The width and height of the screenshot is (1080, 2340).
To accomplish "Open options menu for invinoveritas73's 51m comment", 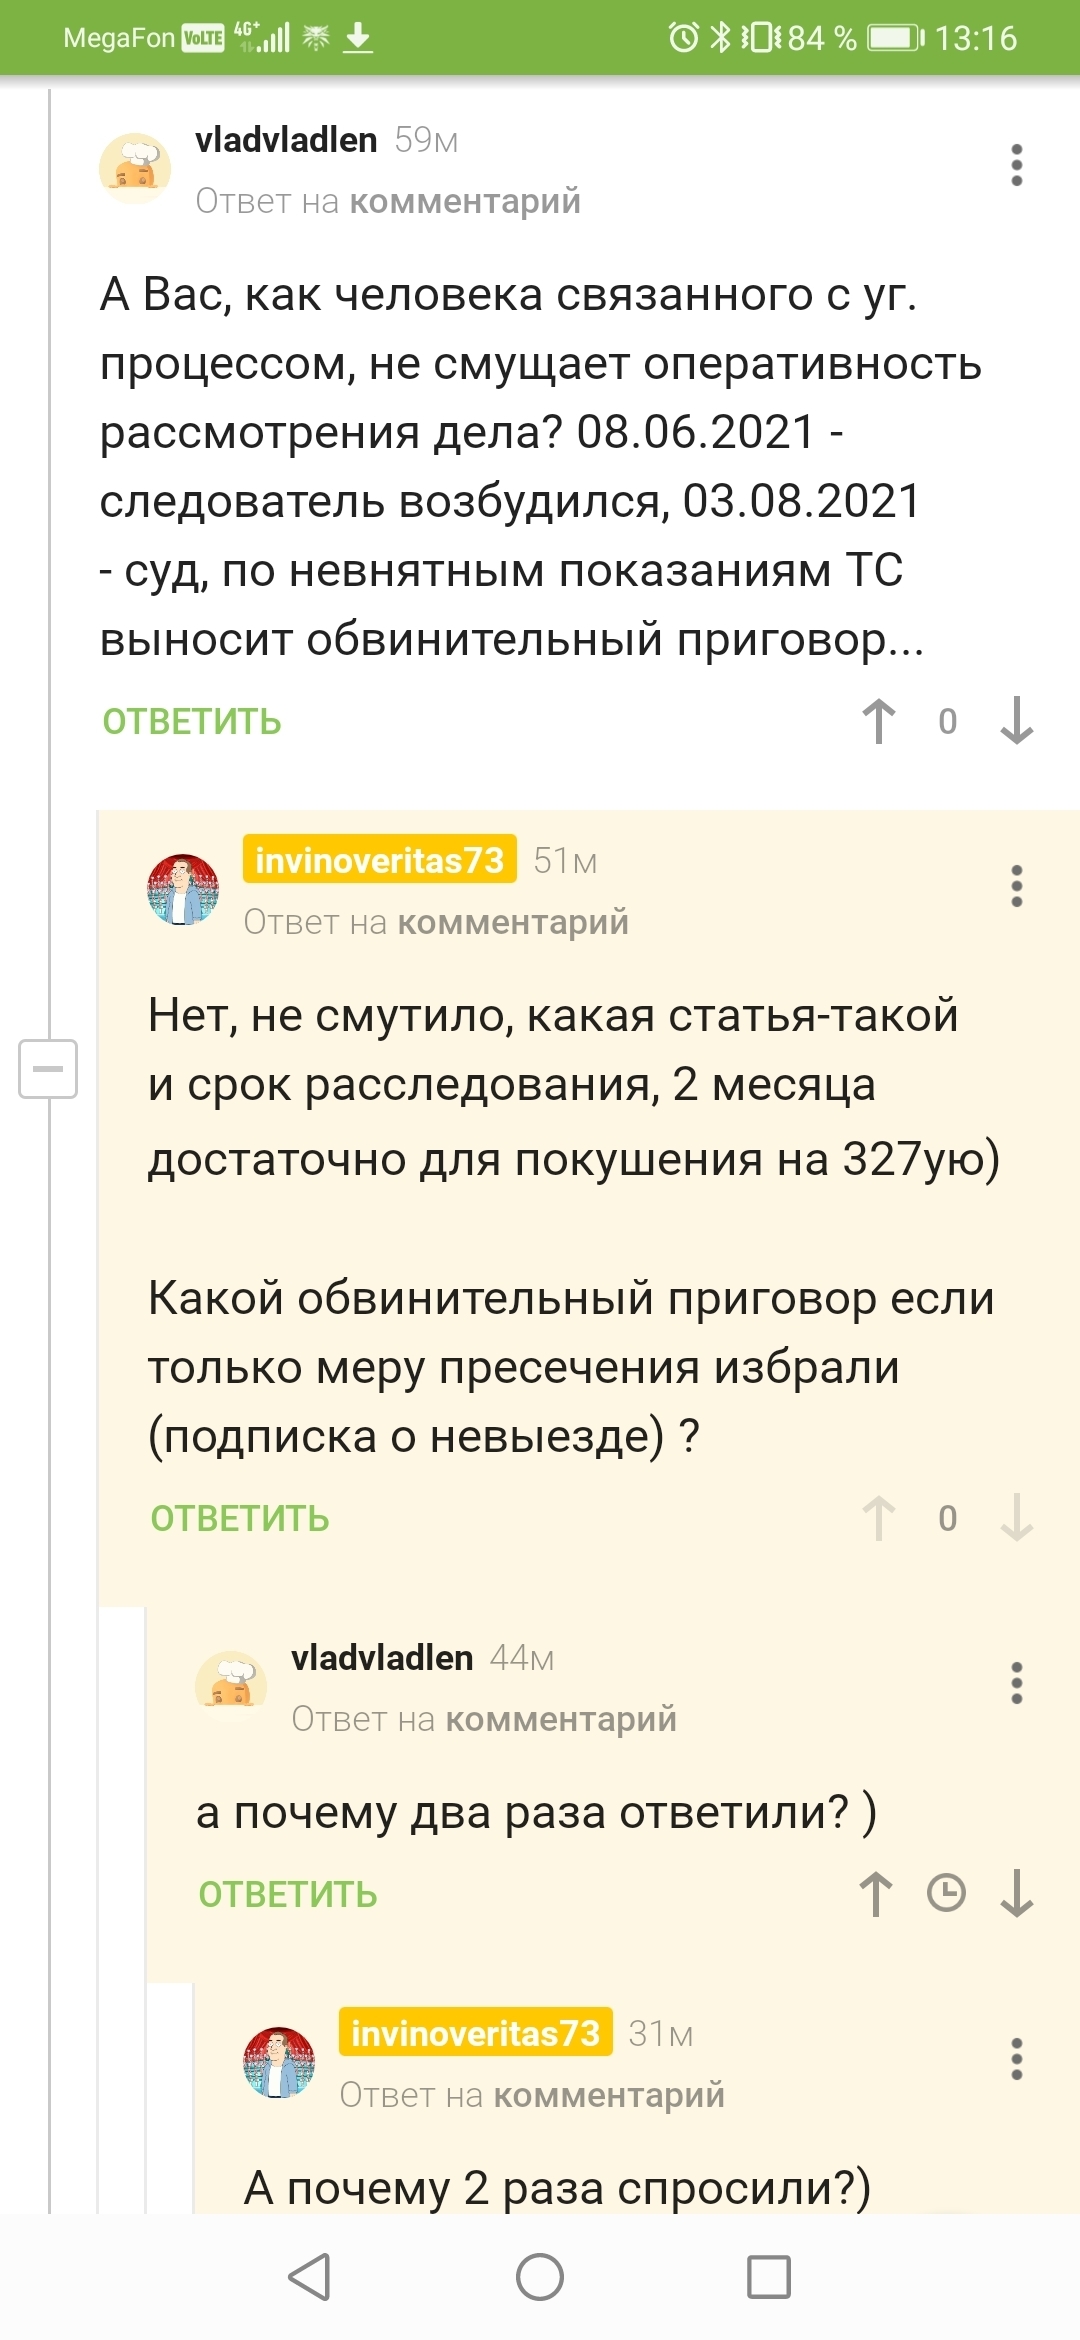I will tap(1016, 886).
